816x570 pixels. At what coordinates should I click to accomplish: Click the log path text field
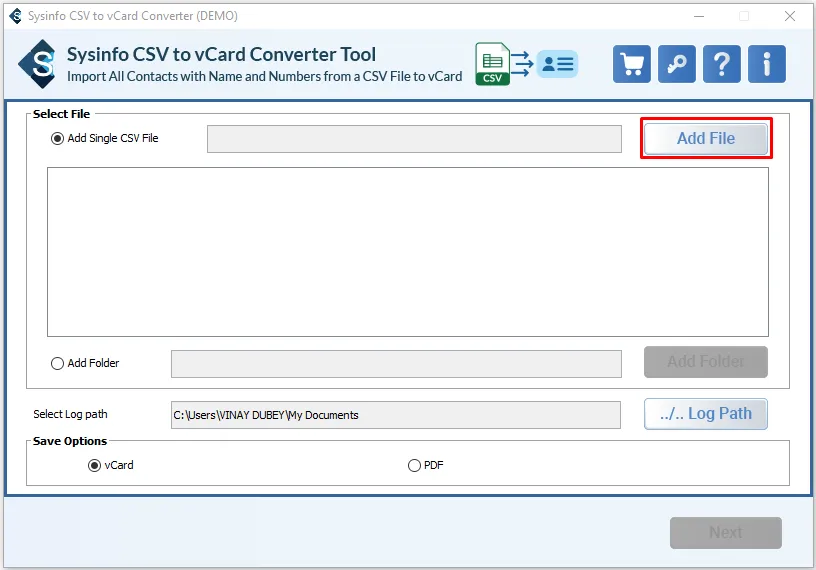point(396,415)
